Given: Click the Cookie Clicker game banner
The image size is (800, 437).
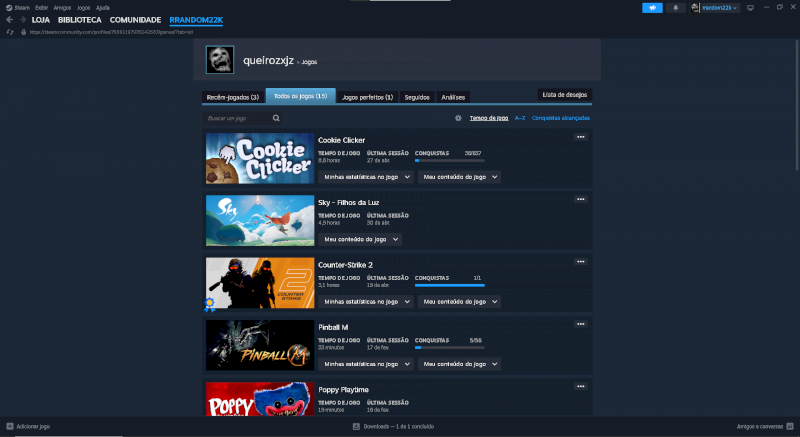Looking at the screenshot, I should point(260,158).
